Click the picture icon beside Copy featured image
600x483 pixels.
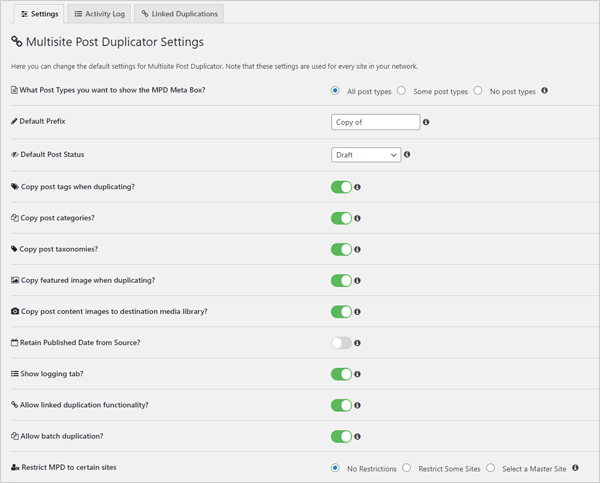point(15,280)
